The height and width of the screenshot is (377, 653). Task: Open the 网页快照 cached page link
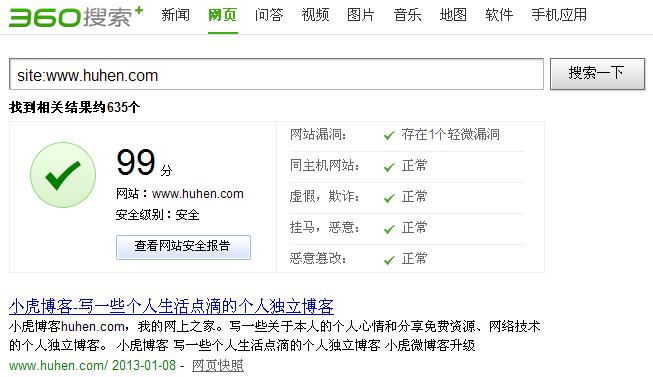pos(217,365)
